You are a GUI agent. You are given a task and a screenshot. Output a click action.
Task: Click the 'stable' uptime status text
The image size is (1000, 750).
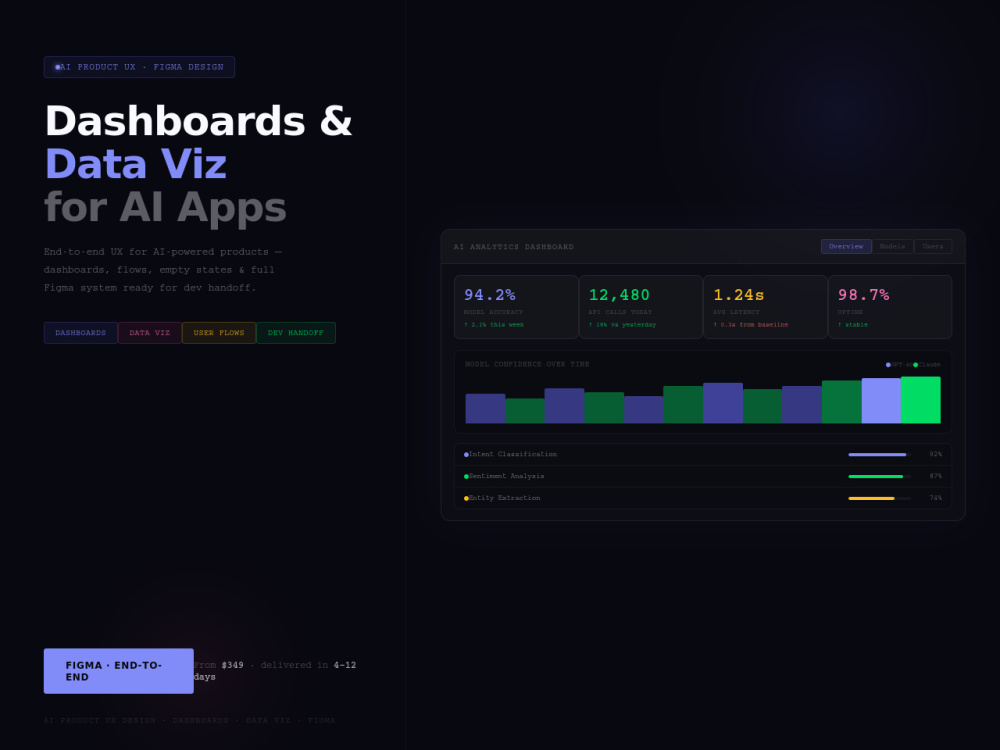pos(853,325)
